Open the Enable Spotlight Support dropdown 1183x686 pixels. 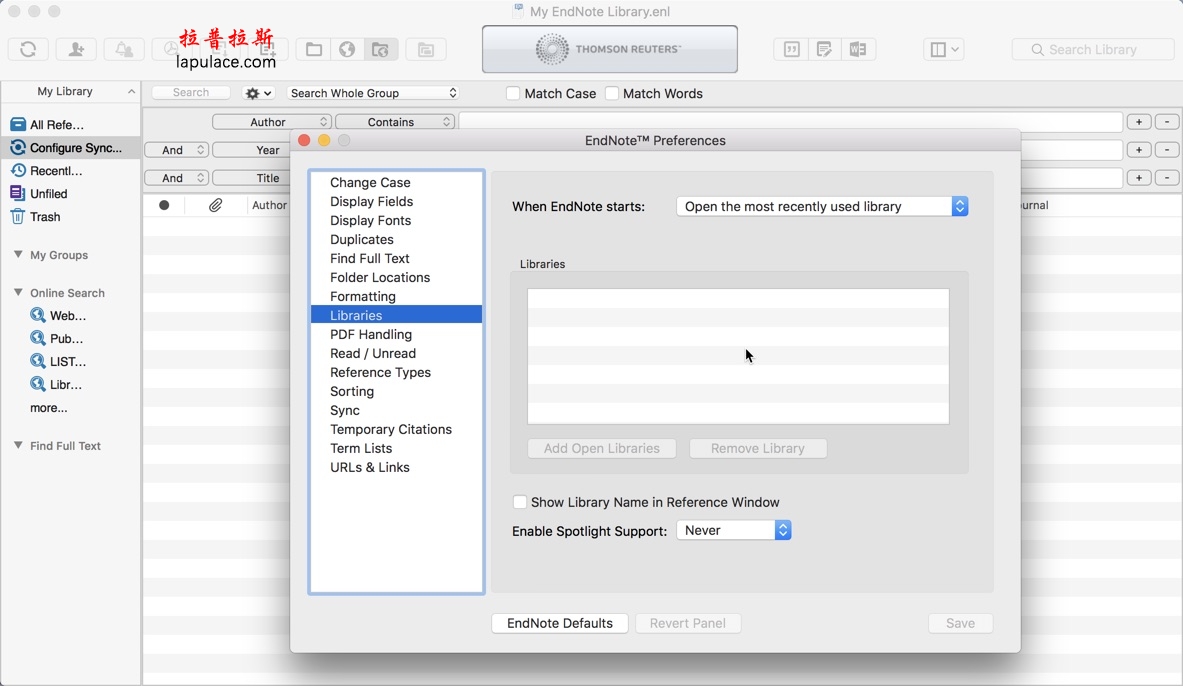pos(734,531)
